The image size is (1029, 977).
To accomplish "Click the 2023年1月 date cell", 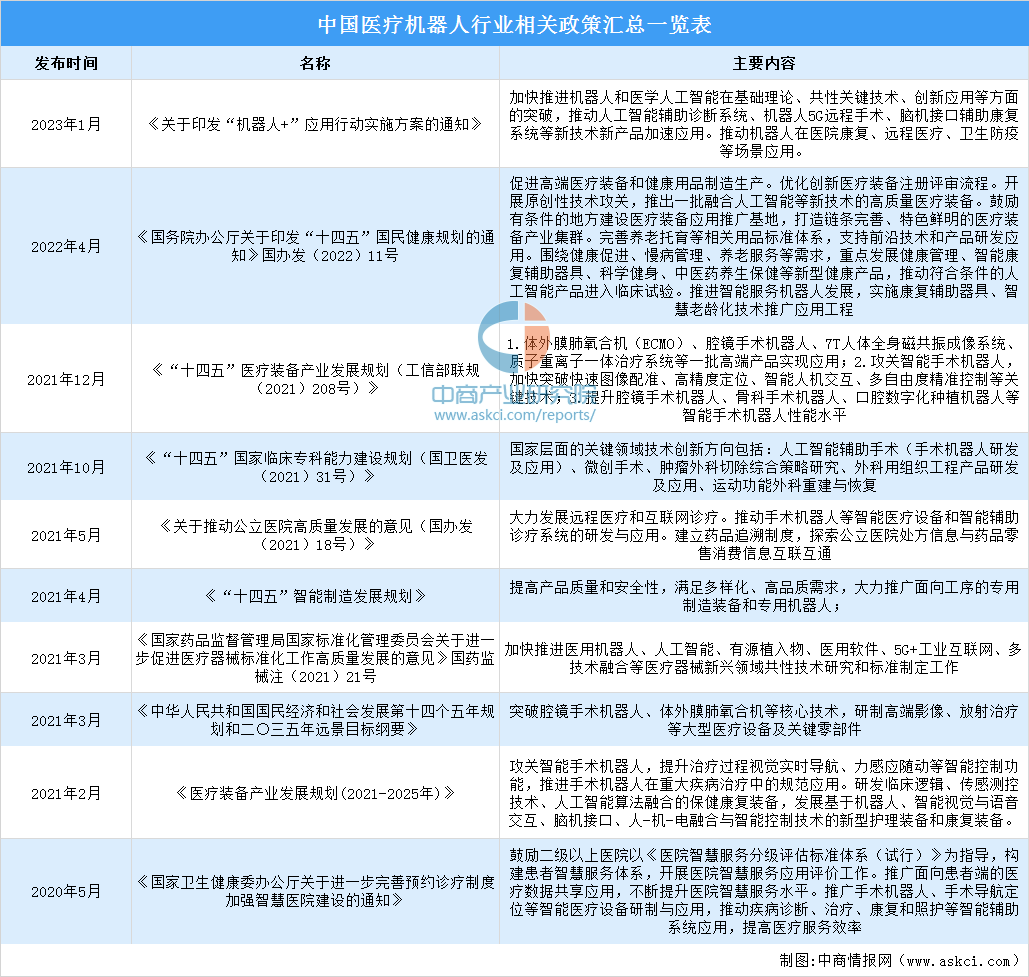I will pyautogui.click(x=66, y=125).
